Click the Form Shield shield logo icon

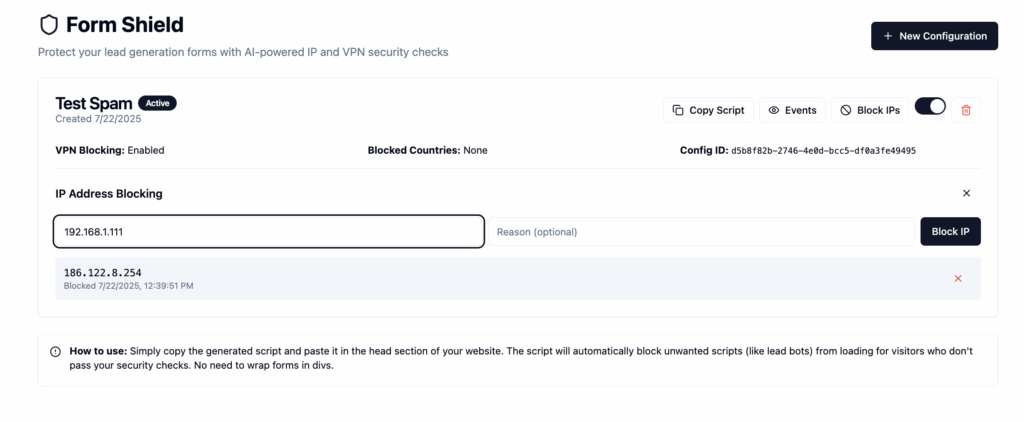[x=48, y=24]
